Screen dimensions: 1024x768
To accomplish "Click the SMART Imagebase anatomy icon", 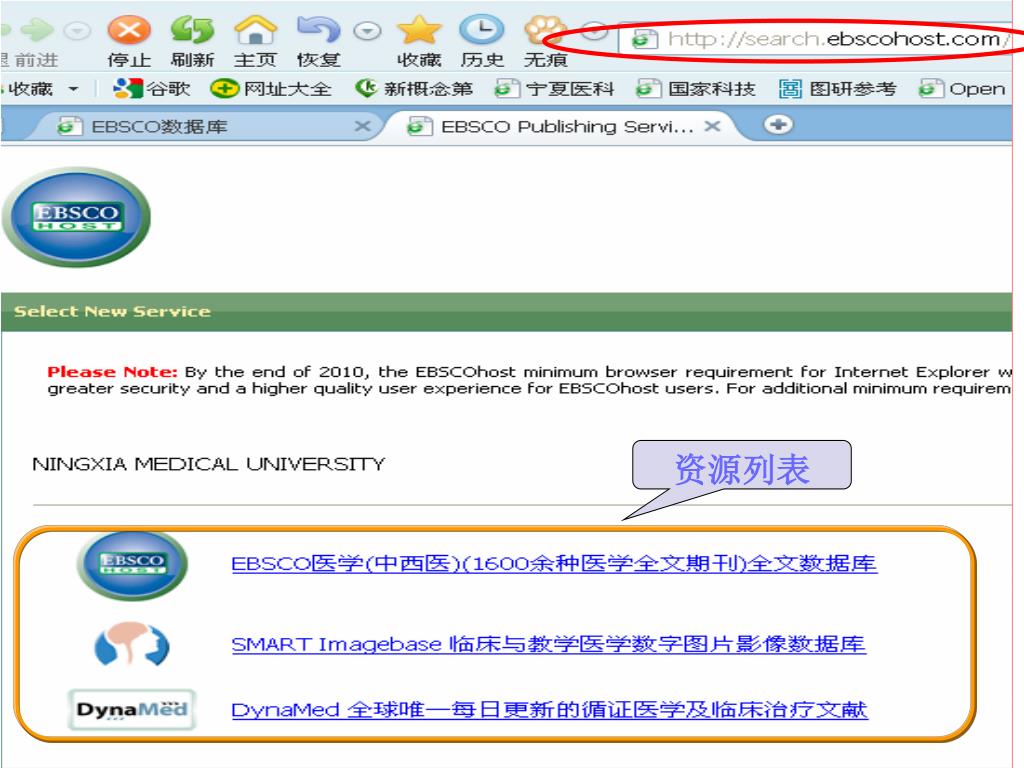I will click(x=132, y=644).
